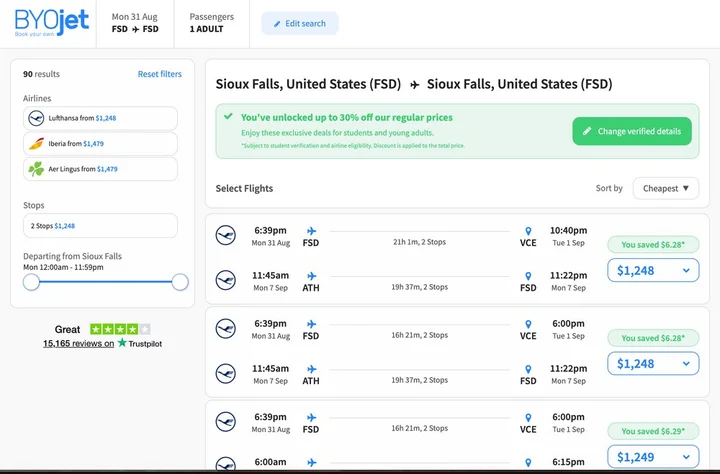
Task: Expand the $1,249 fare option
Action: [653, 457]
